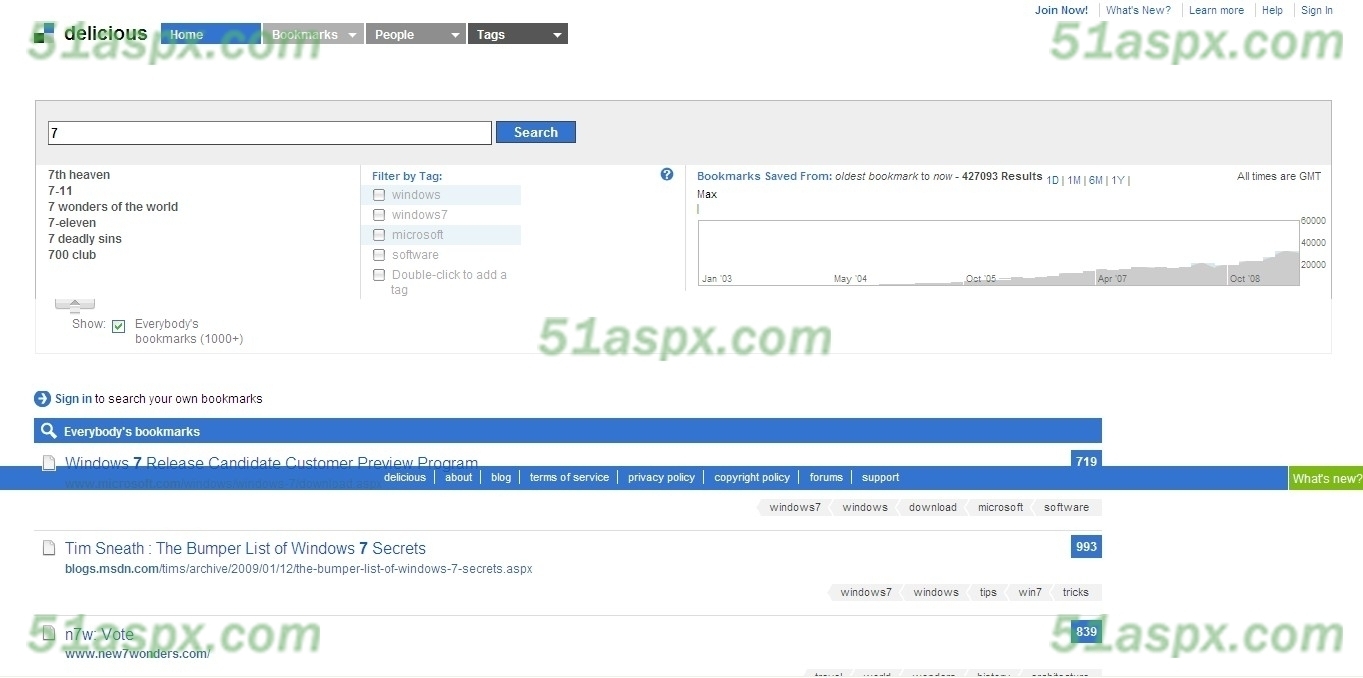Click the bookmarks saved history chart
Image resolution: width=1363 pixels, height=678 pixels.
[998, 253]
